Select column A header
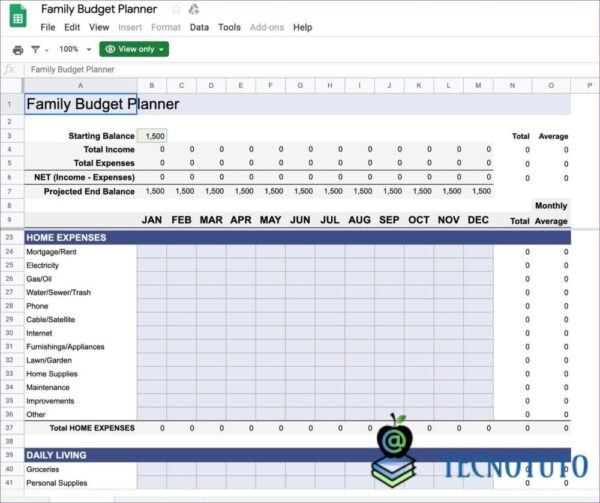Viewport: 600px width, 503px height. pos(80,86)
